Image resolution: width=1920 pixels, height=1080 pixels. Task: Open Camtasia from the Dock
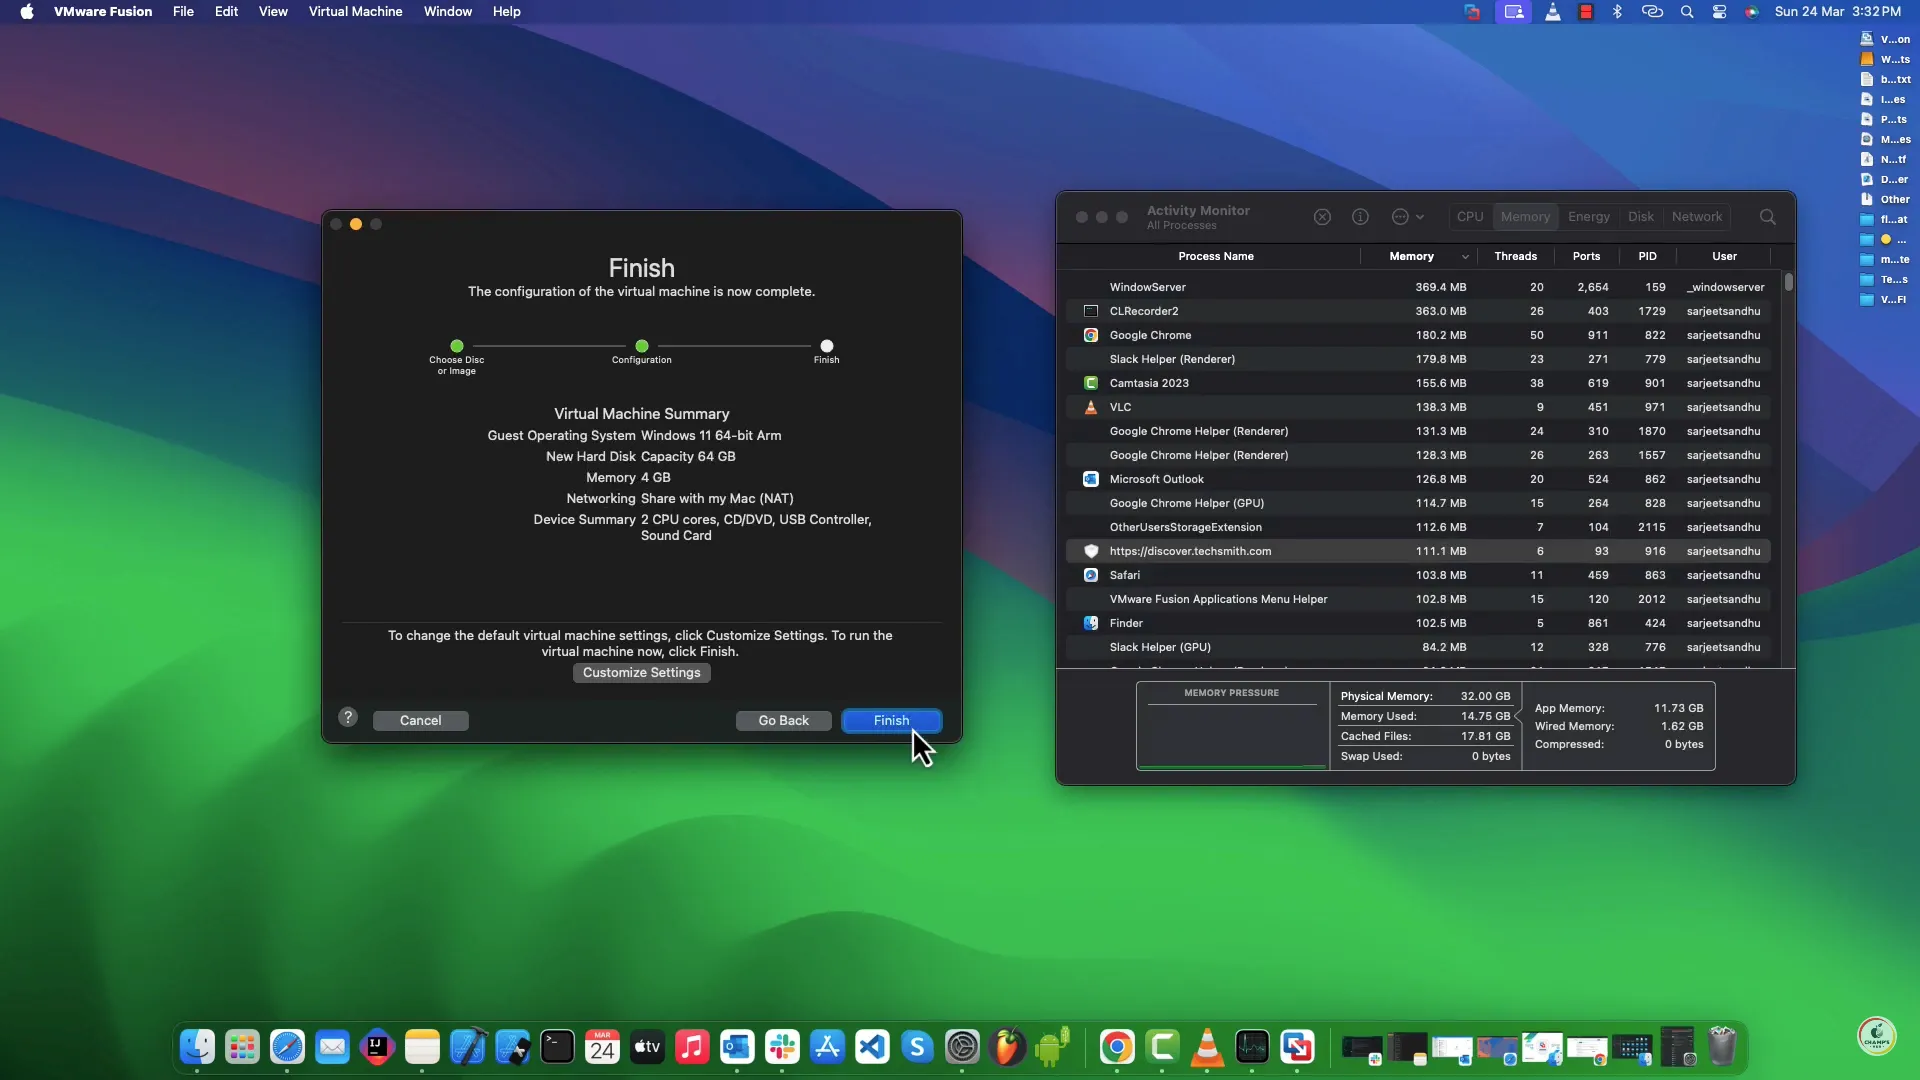coord(1162,1047)
